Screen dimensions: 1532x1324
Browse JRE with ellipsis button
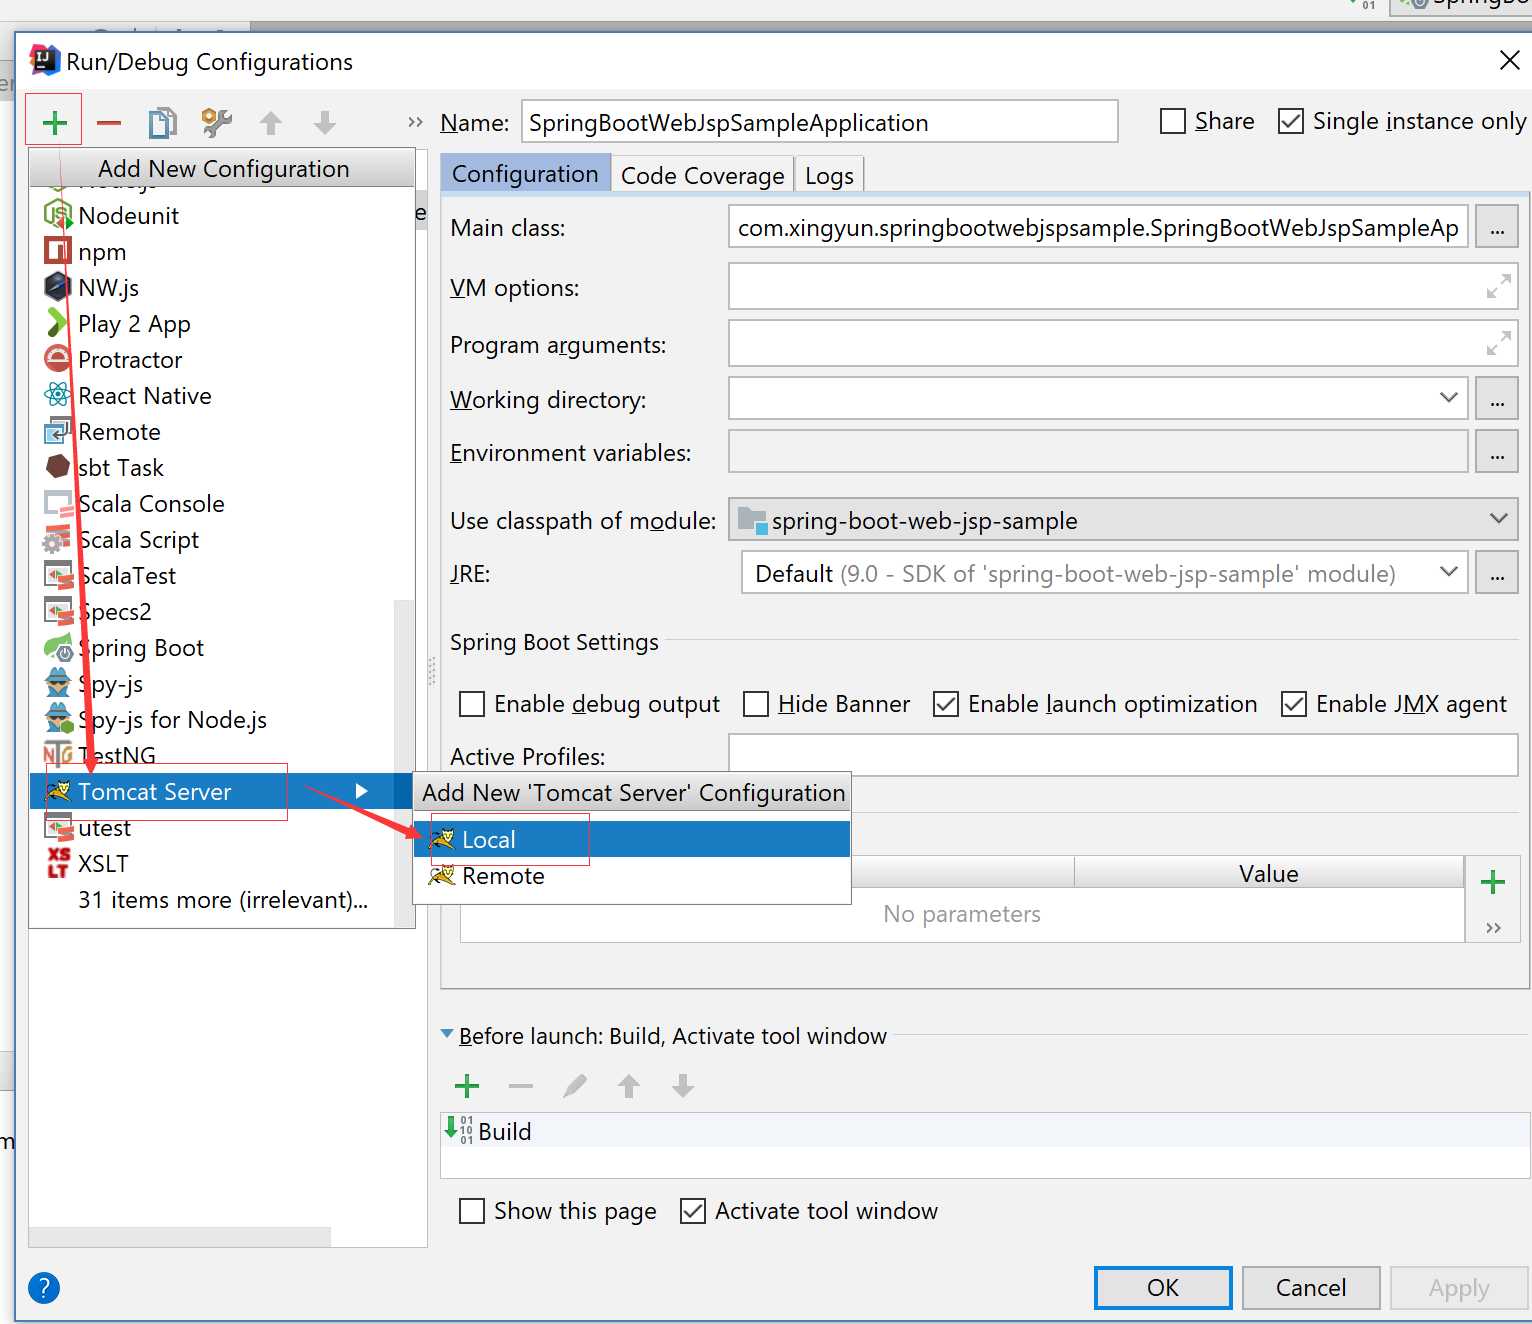(x=1497, y=573)
